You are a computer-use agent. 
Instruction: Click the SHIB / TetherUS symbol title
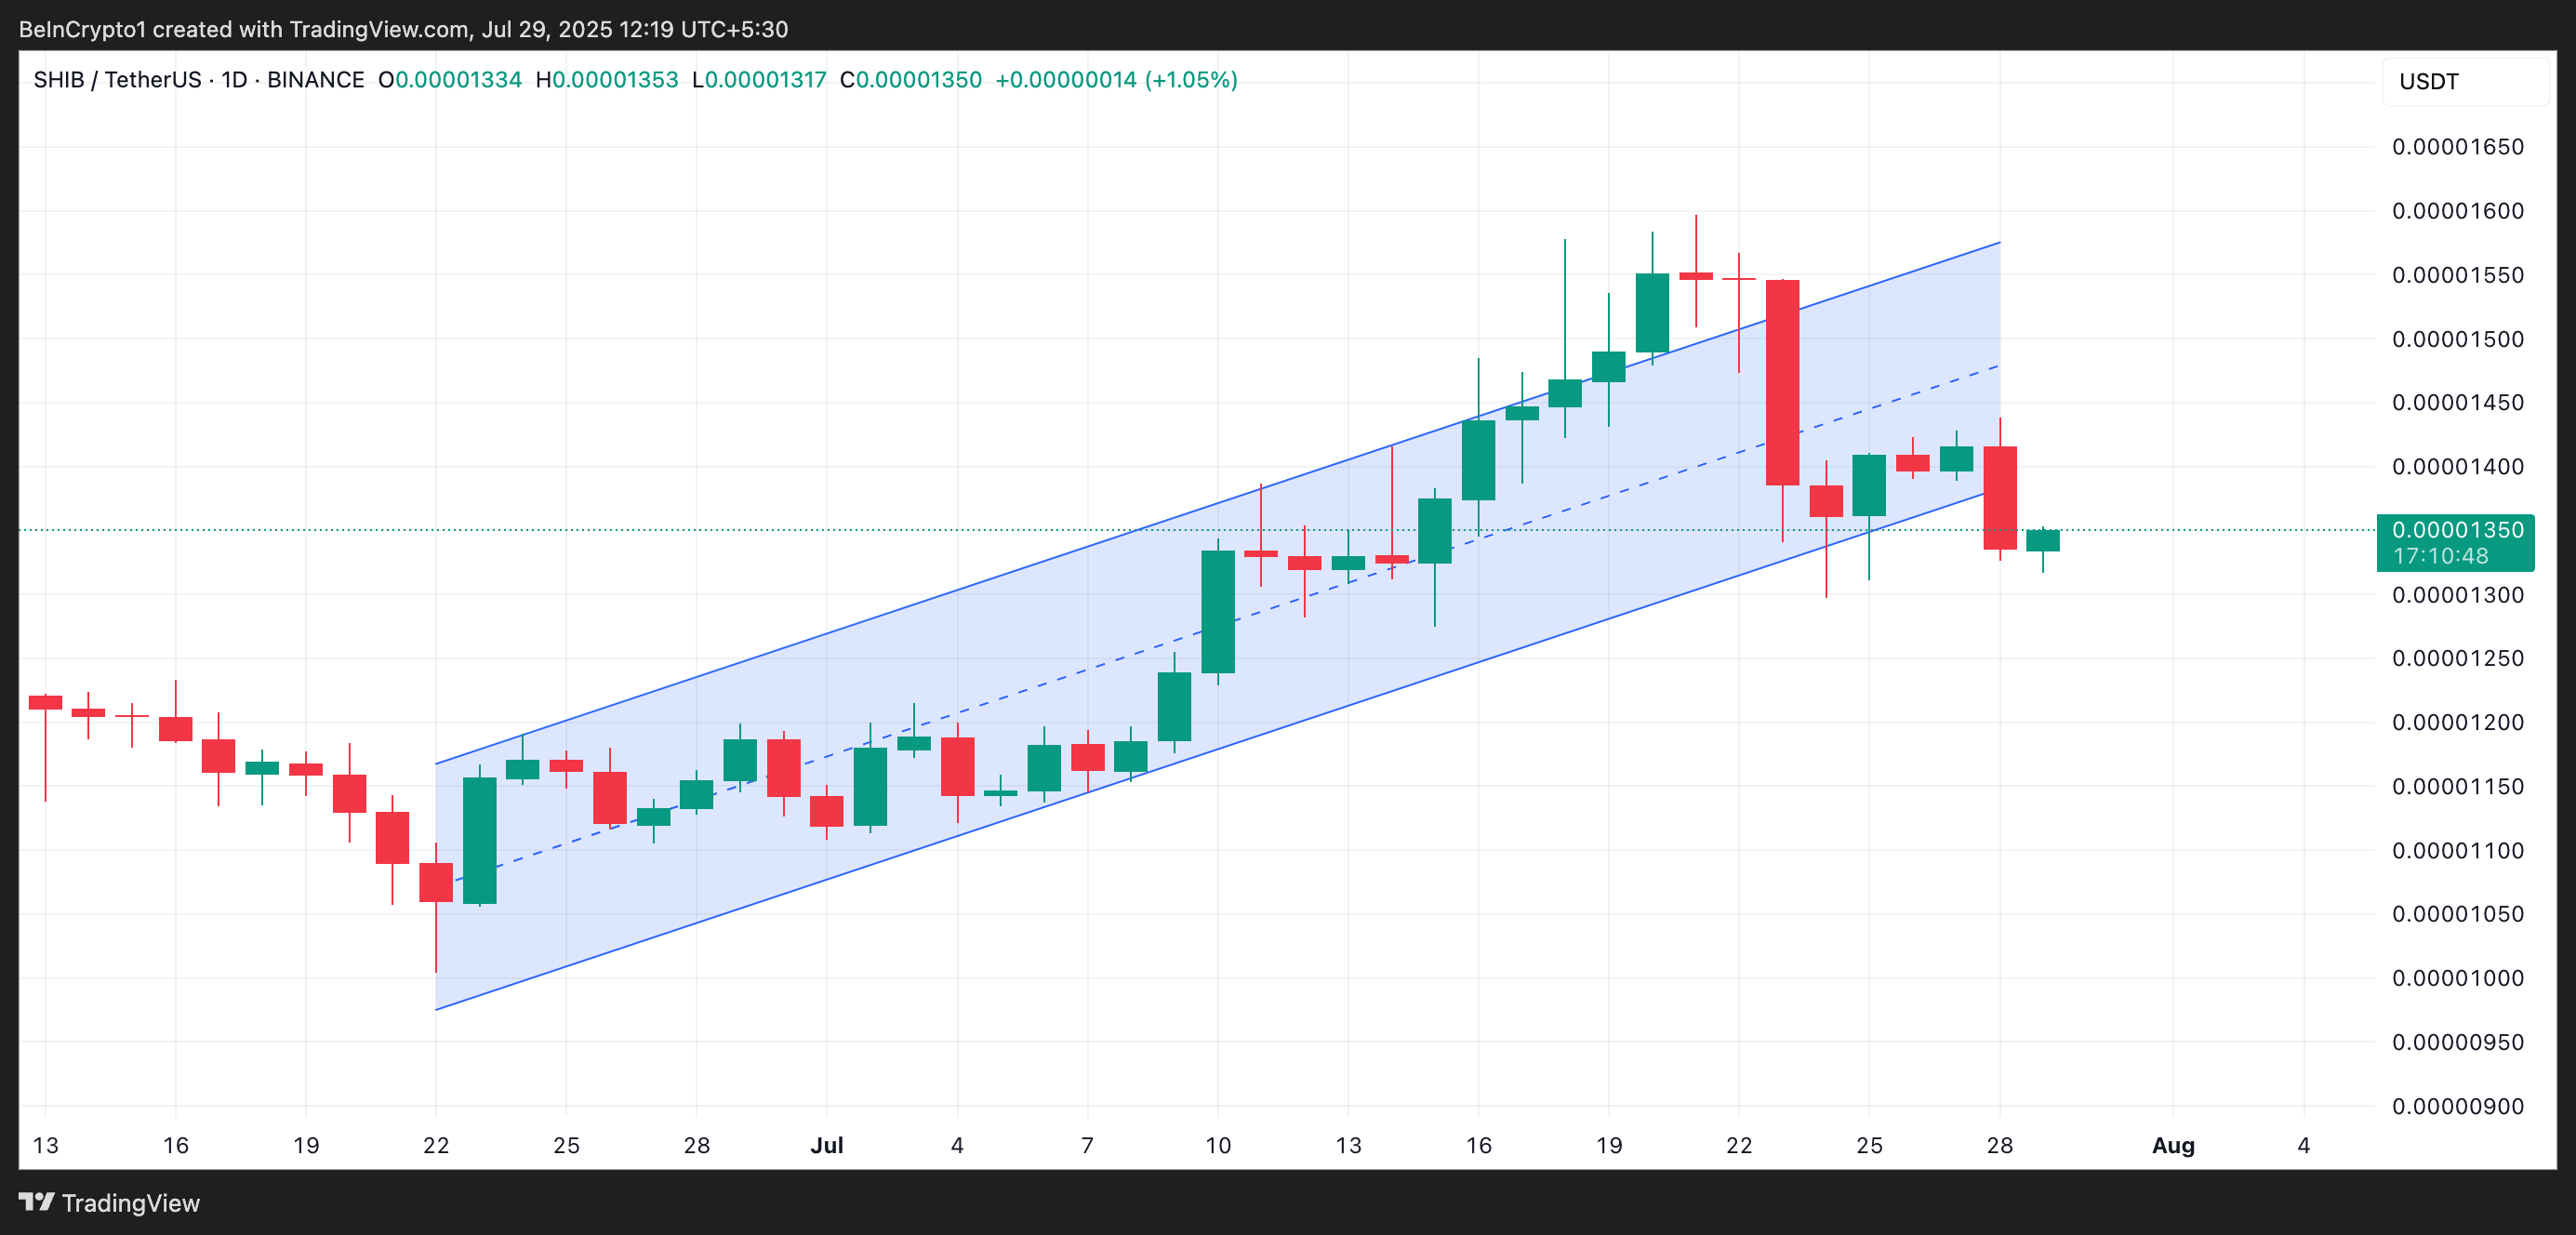[117, 80]
